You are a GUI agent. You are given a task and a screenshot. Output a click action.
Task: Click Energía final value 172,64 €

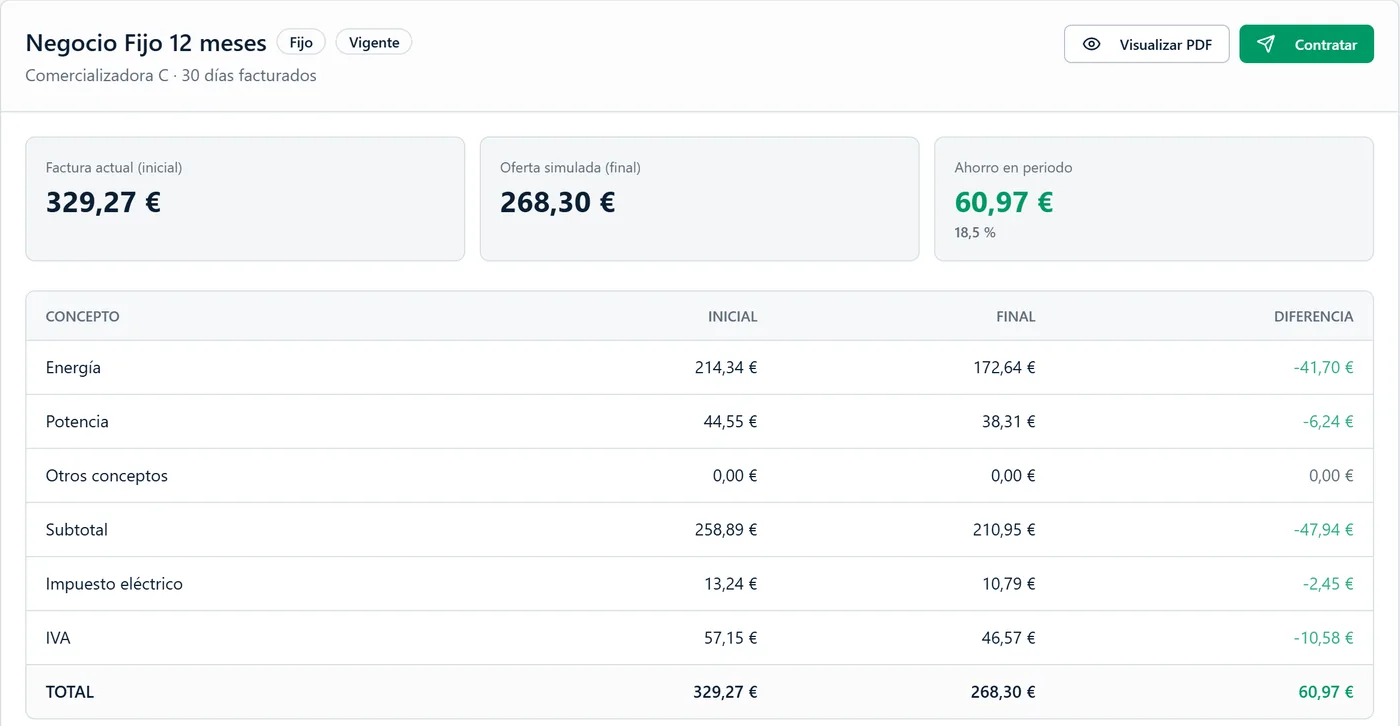point(1004,368)
